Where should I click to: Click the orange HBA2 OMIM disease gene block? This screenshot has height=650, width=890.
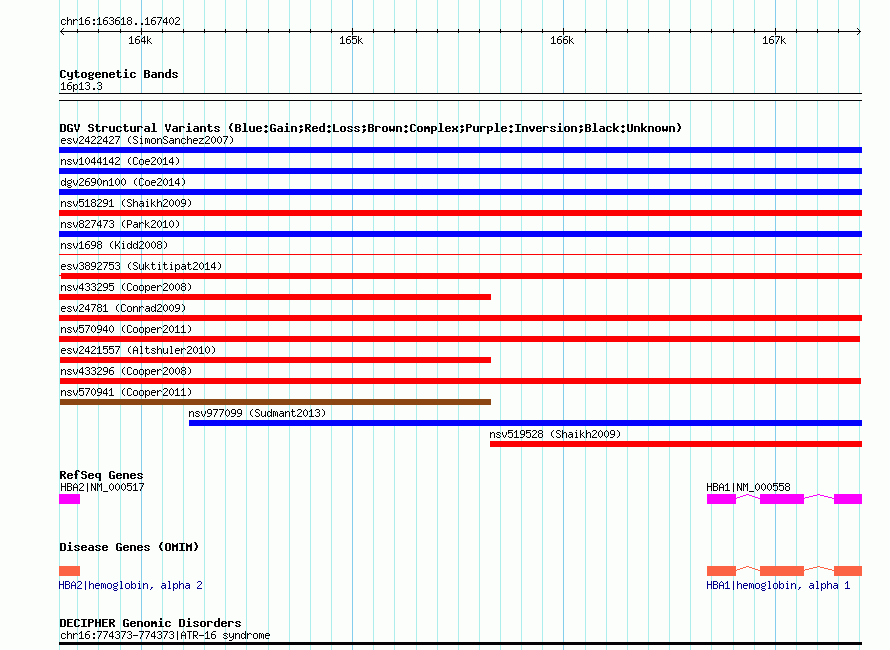pyautogui.click(x=69, y=571)
